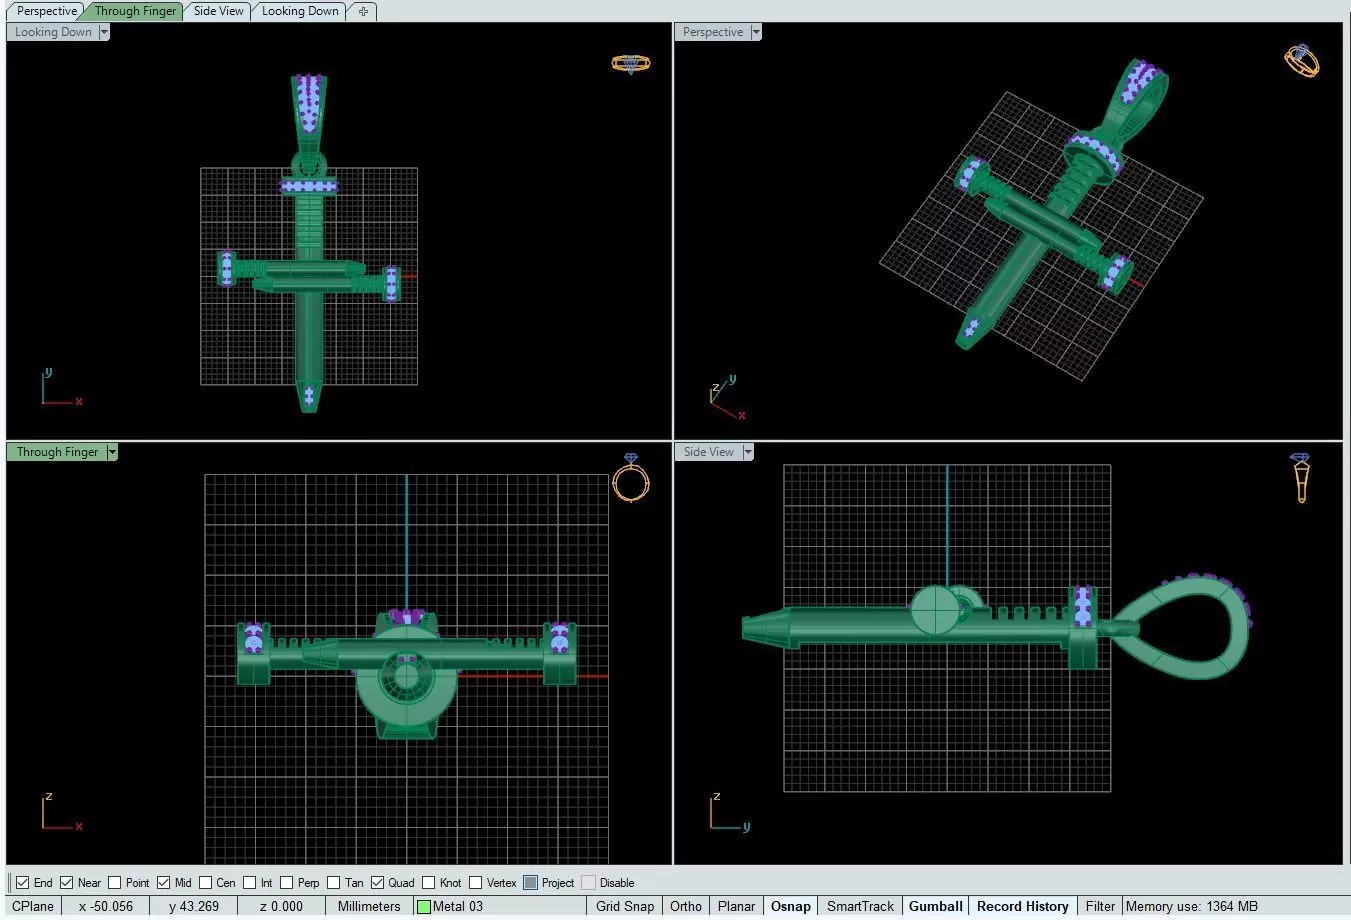Screen dimensions: 1351x920
Task: Open the Perspective viewport dropdown arrow
Action: 756,32
